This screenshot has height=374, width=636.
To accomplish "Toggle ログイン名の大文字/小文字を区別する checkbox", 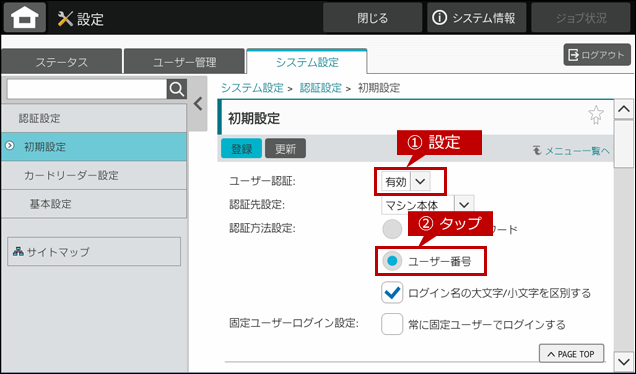I will point(392,292).
